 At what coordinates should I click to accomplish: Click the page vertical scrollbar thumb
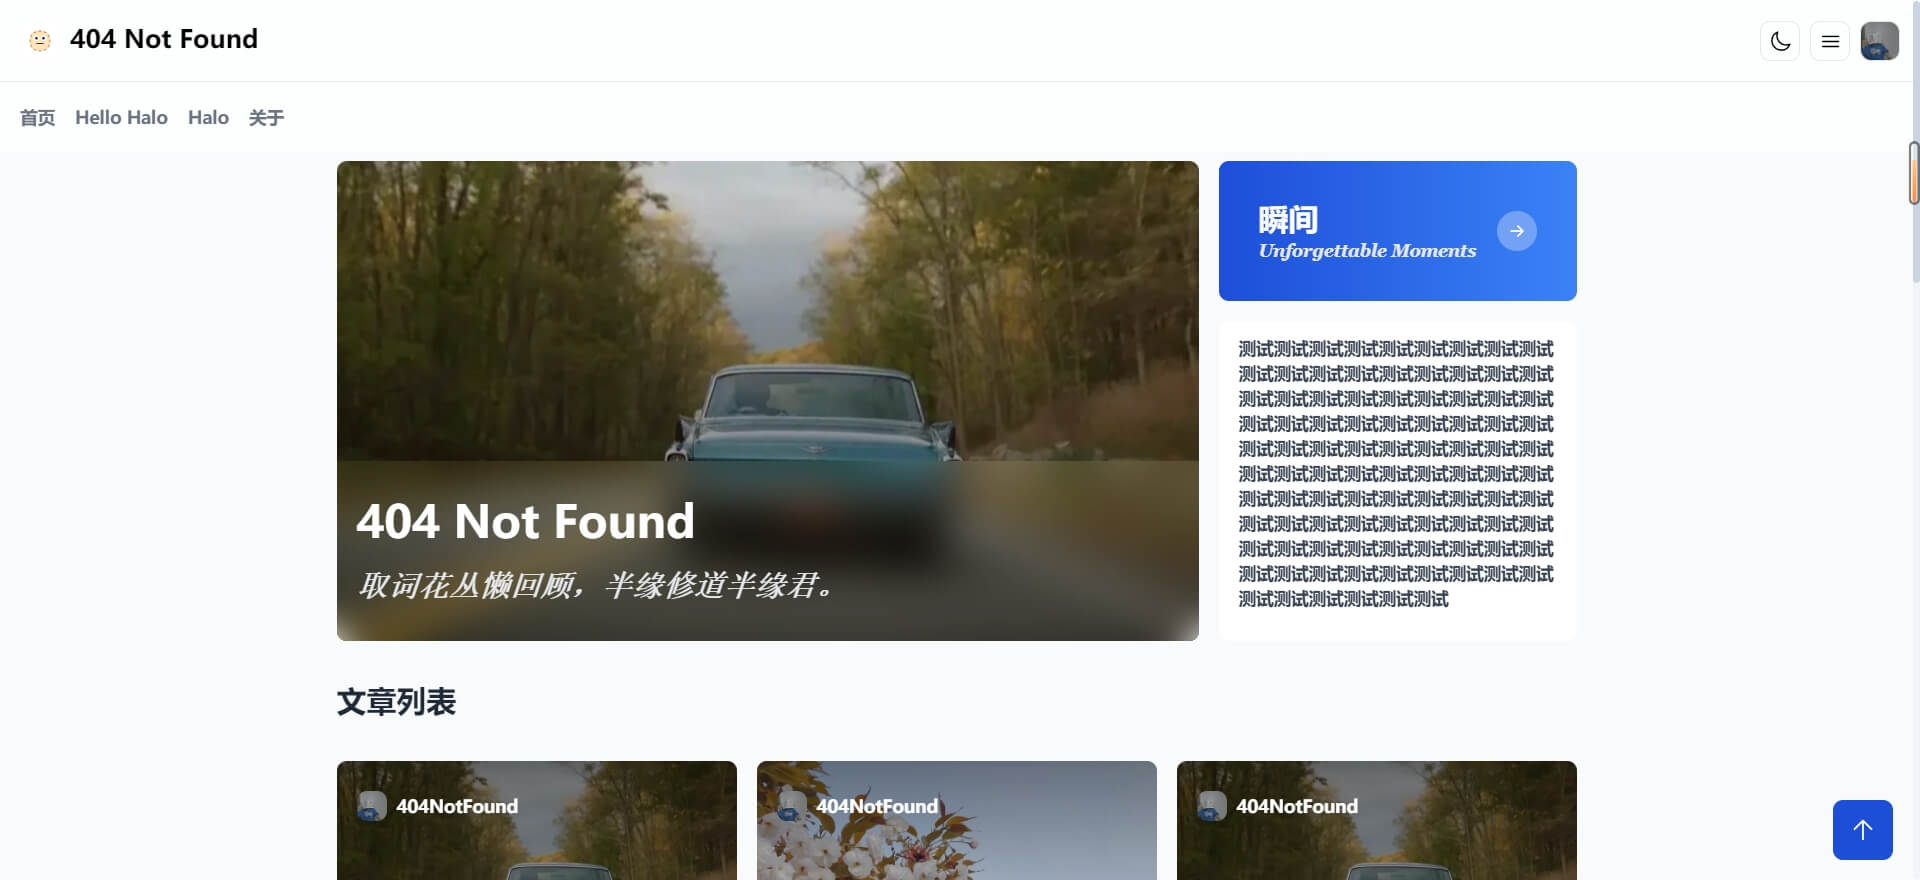pos(1913,173)
